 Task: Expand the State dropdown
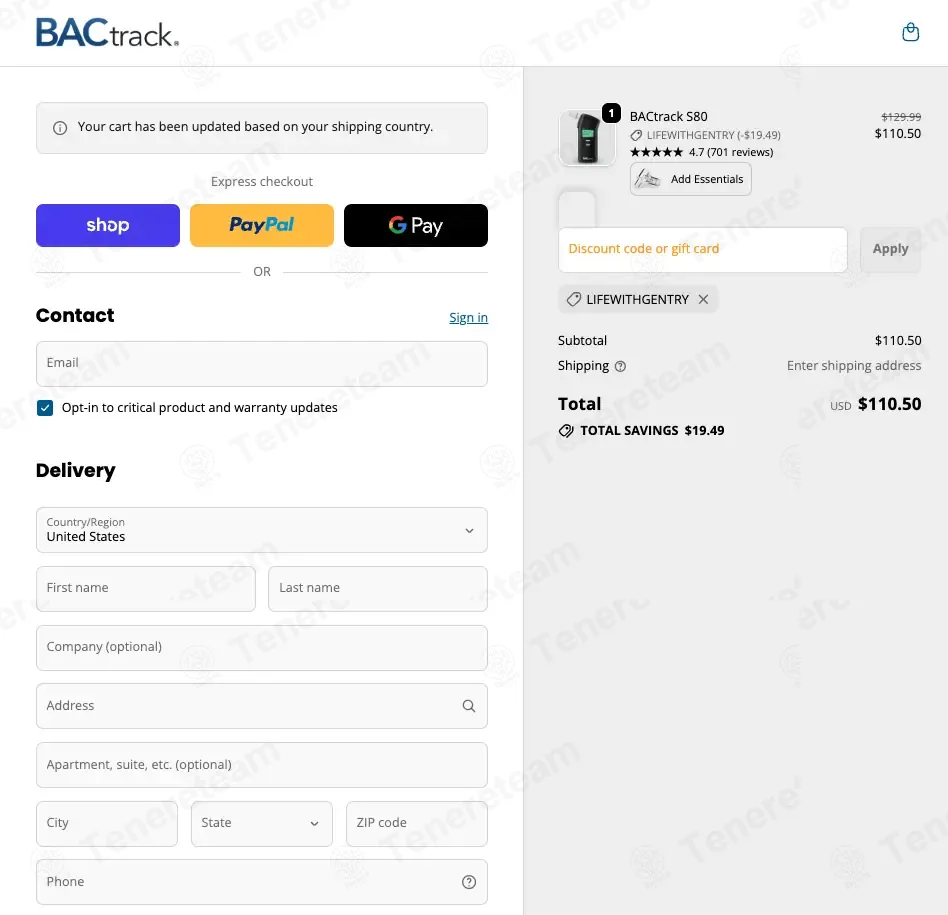[262, 823]
